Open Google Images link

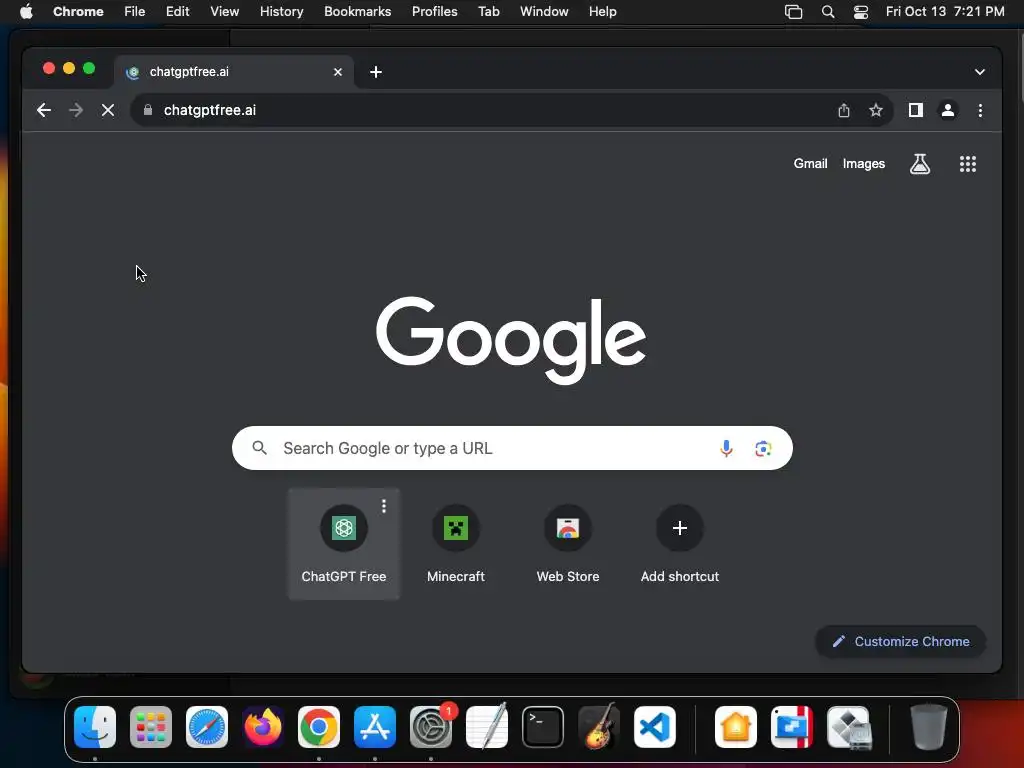pyautogui.click(x=863, y=164)
